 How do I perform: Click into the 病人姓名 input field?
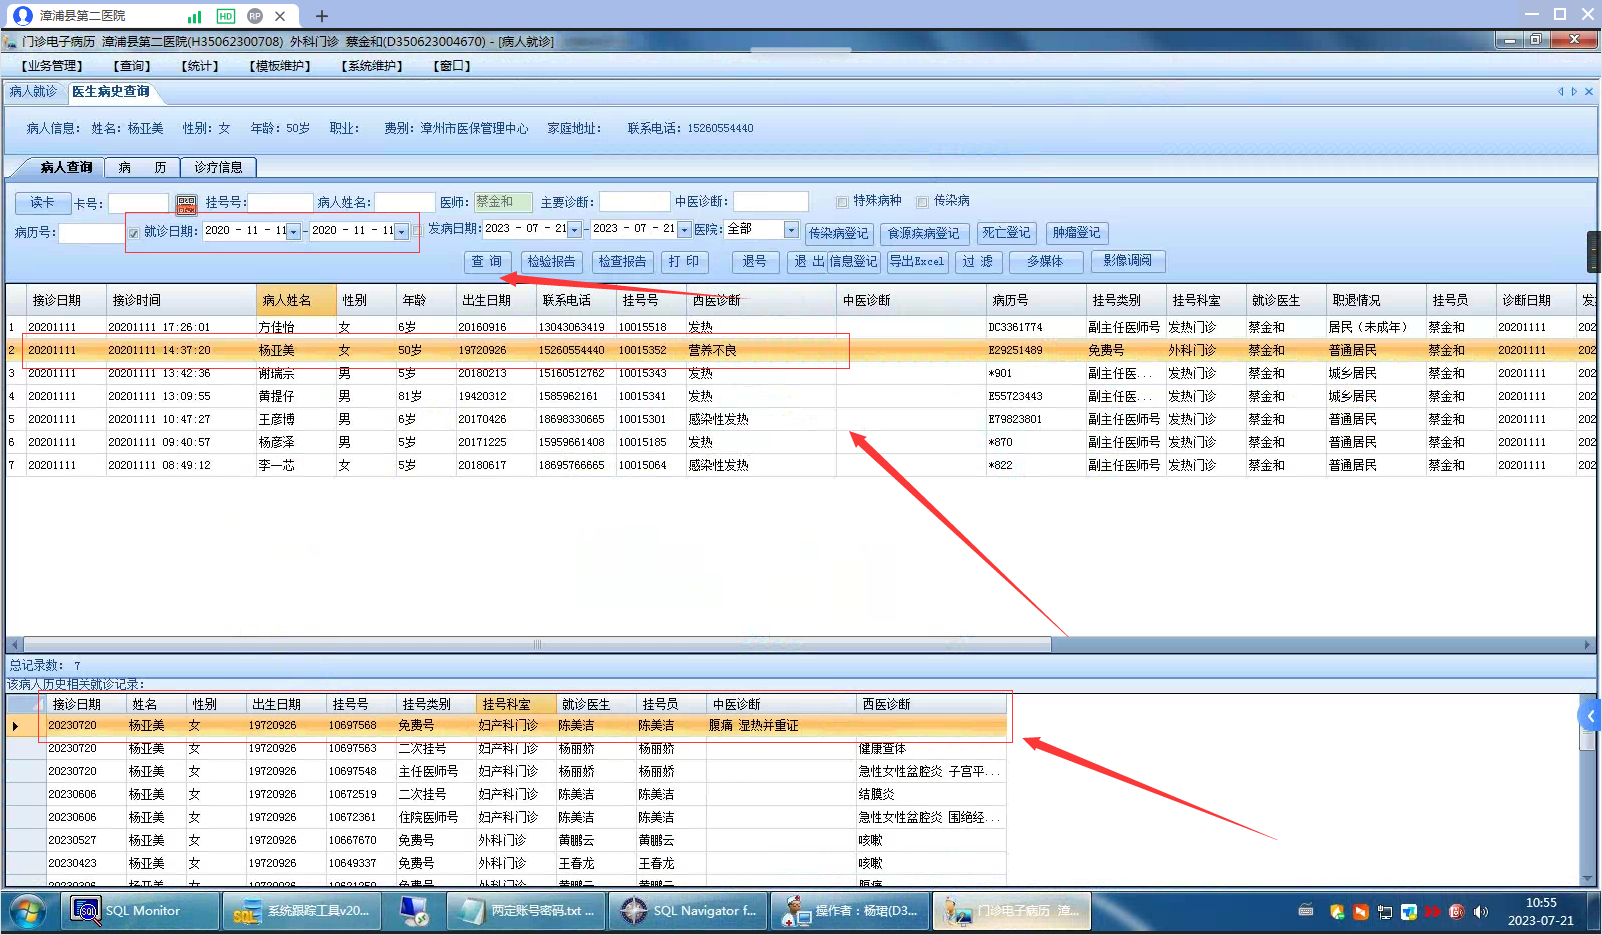(x=404, y=203)
